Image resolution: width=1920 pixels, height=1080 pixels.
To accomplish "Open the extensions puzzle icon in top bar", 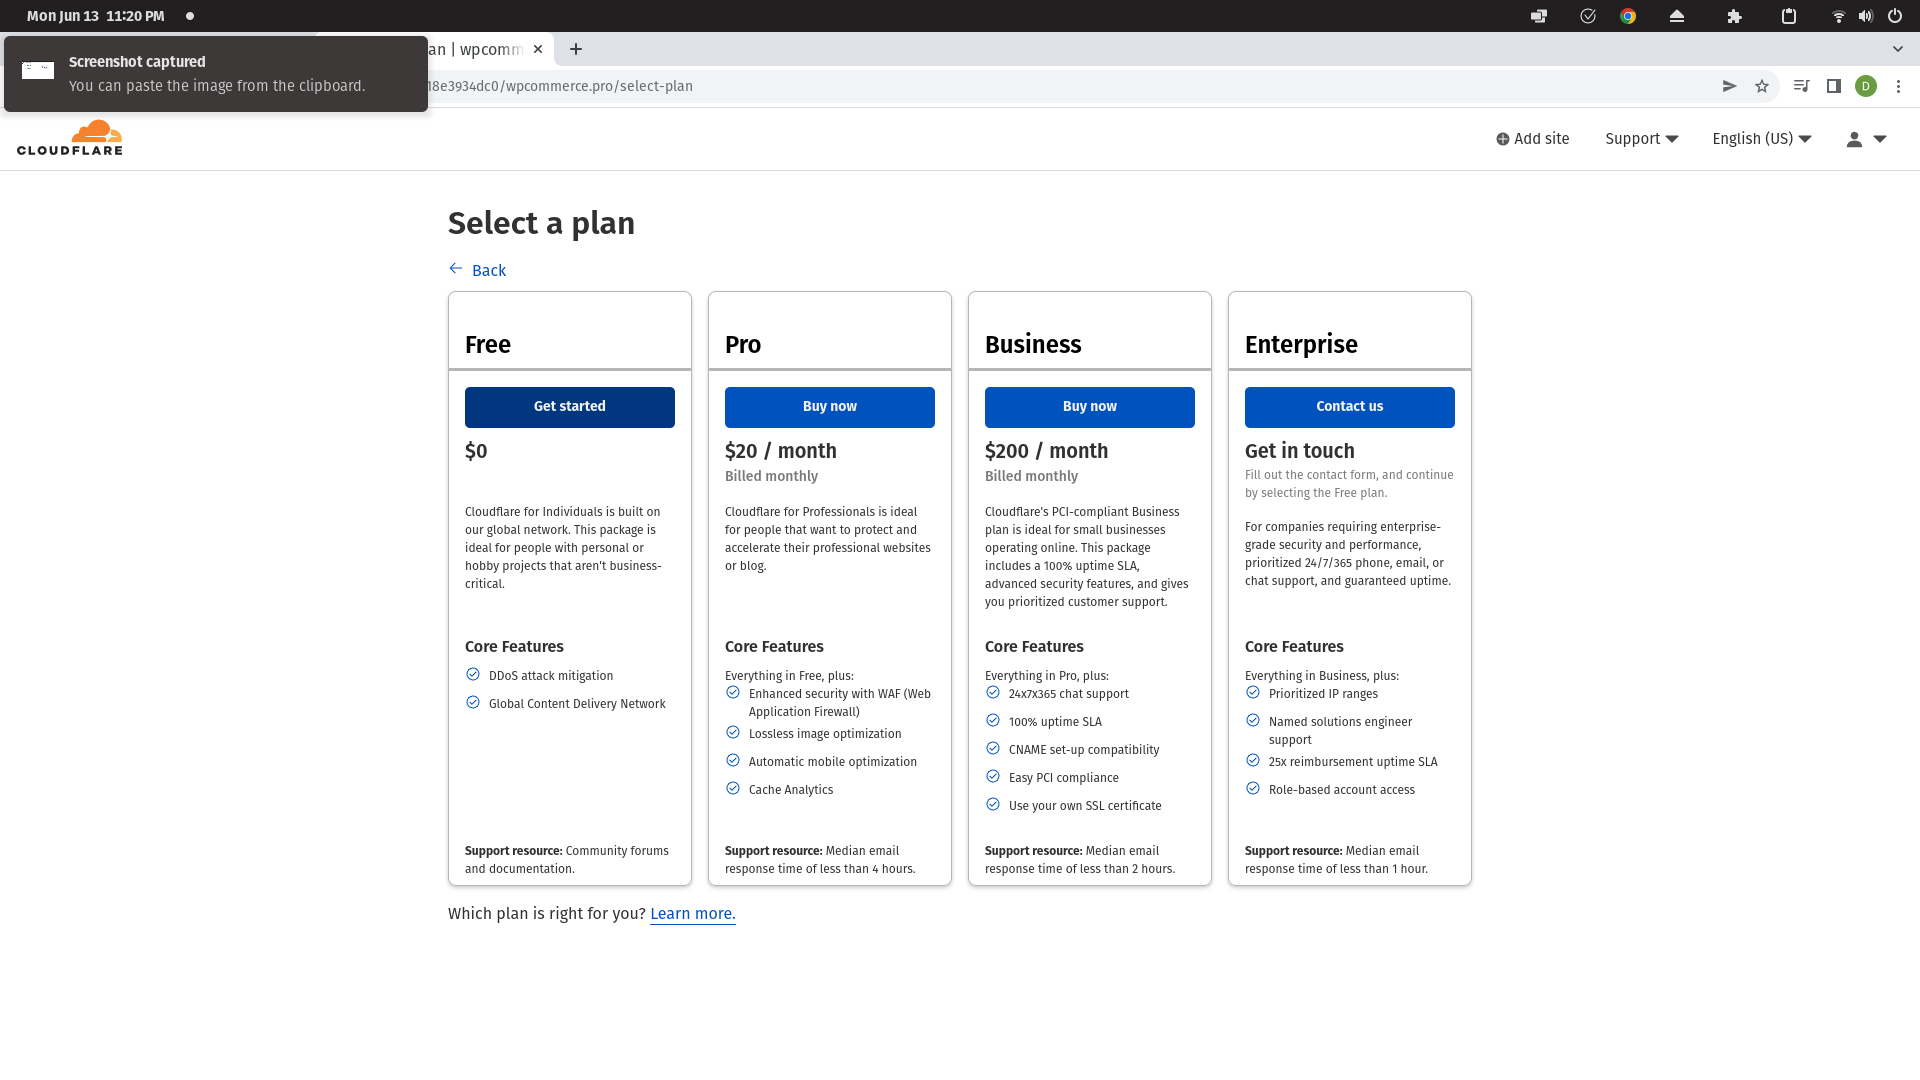I will point(1734,16).
